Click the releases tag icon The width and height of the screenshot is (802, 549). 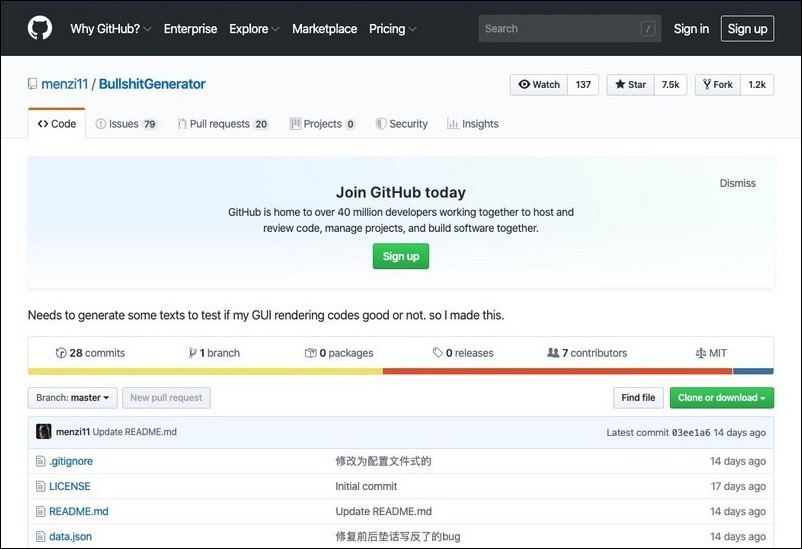tap(438, 353)
